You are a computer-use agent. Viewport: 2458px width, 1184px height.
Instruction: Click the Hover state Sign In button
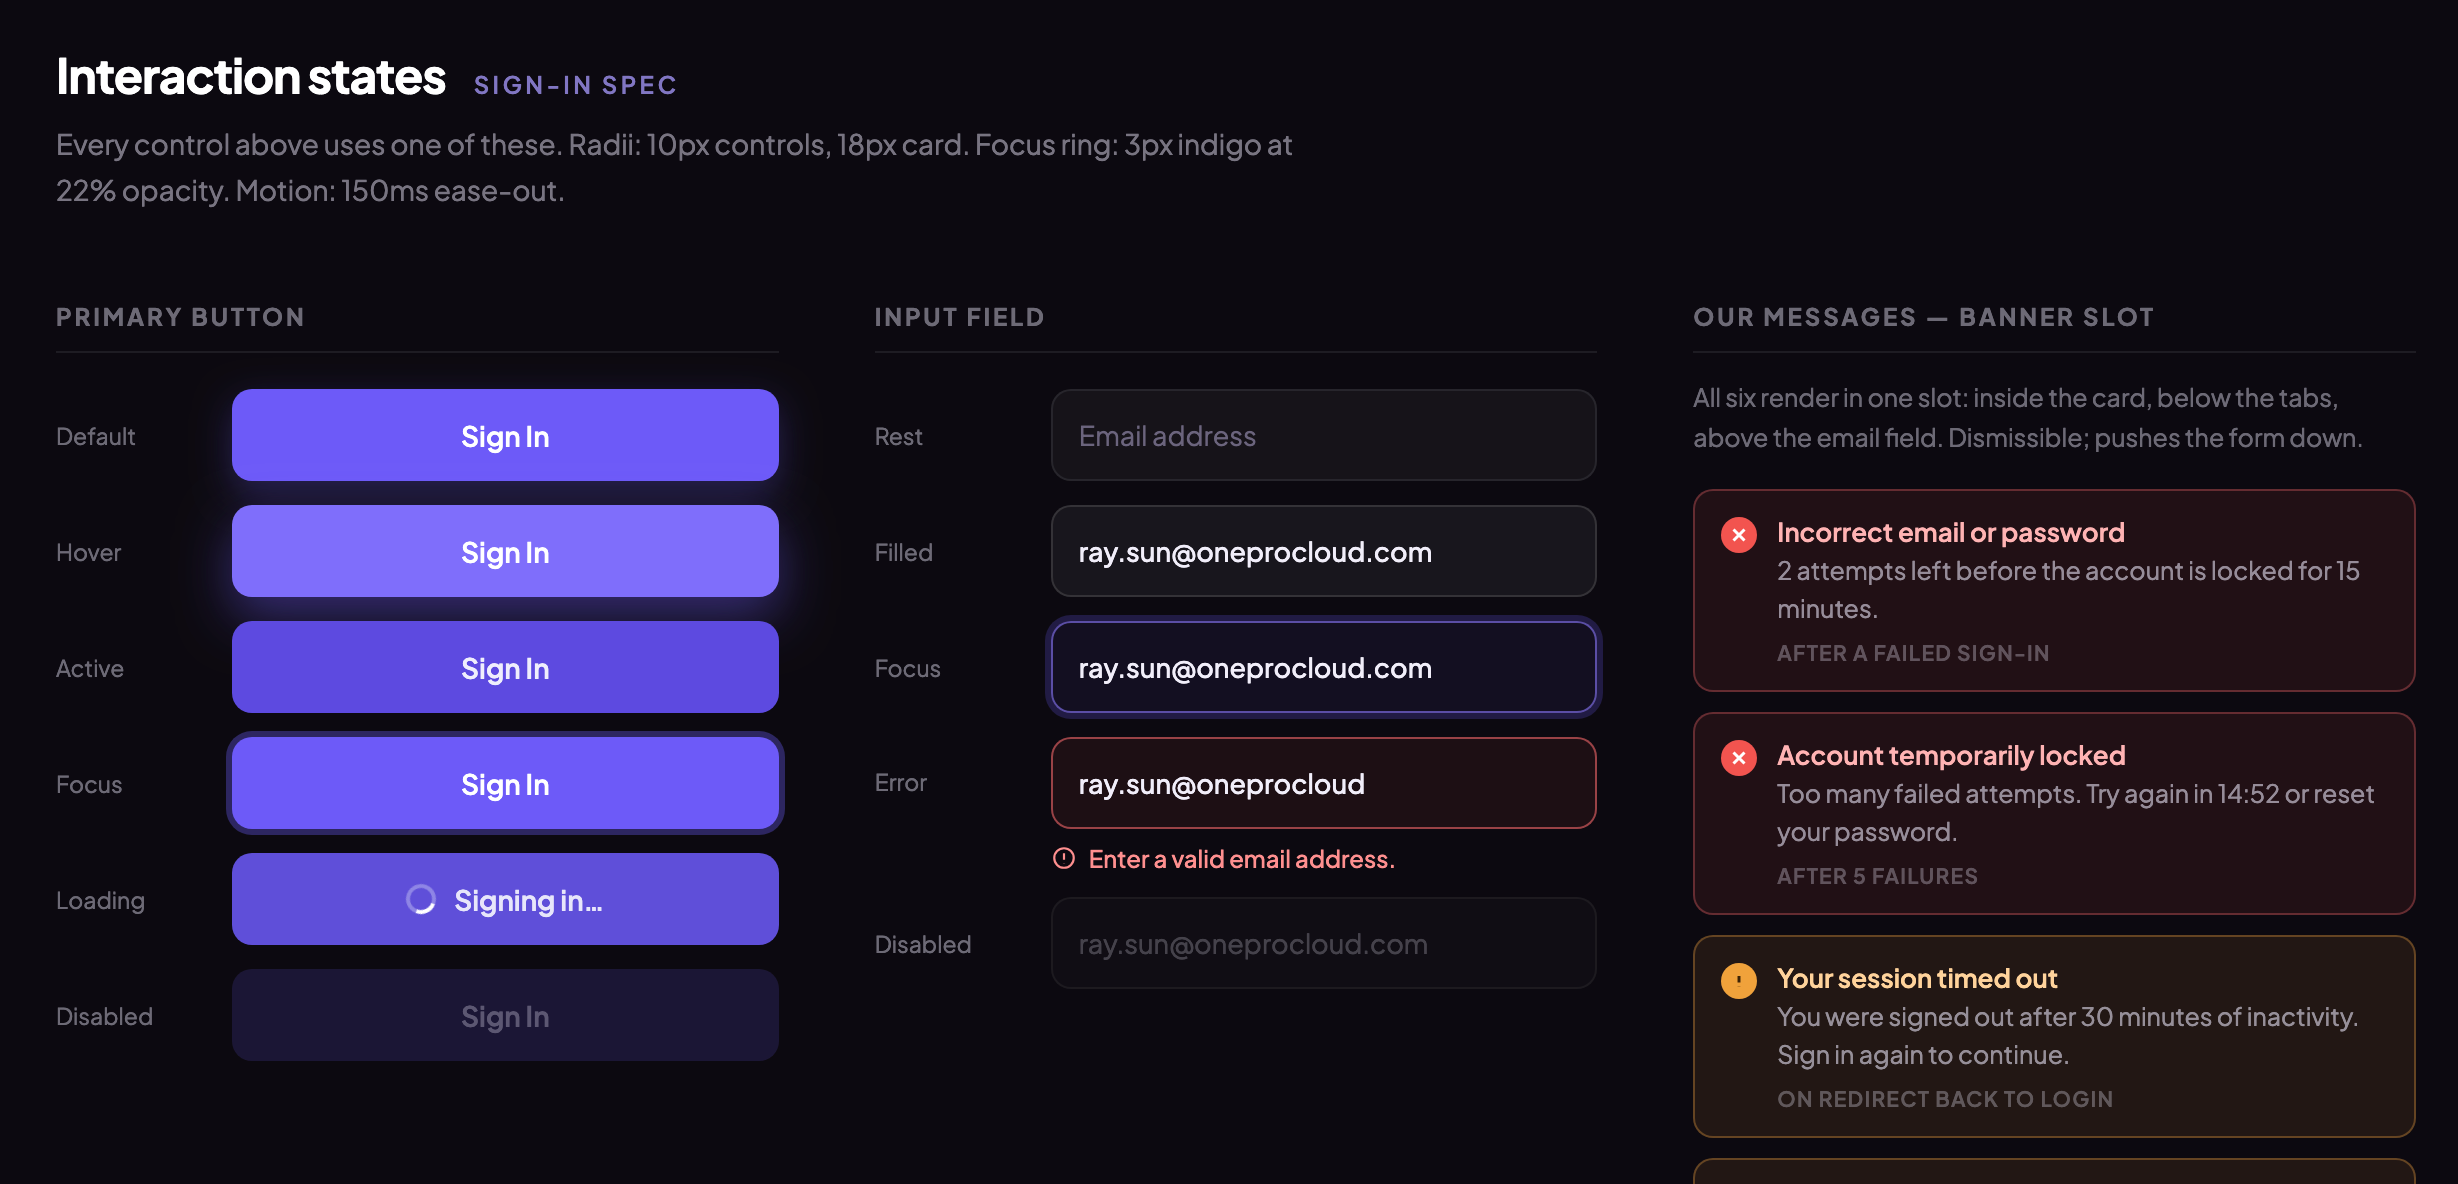pos(505,551)
